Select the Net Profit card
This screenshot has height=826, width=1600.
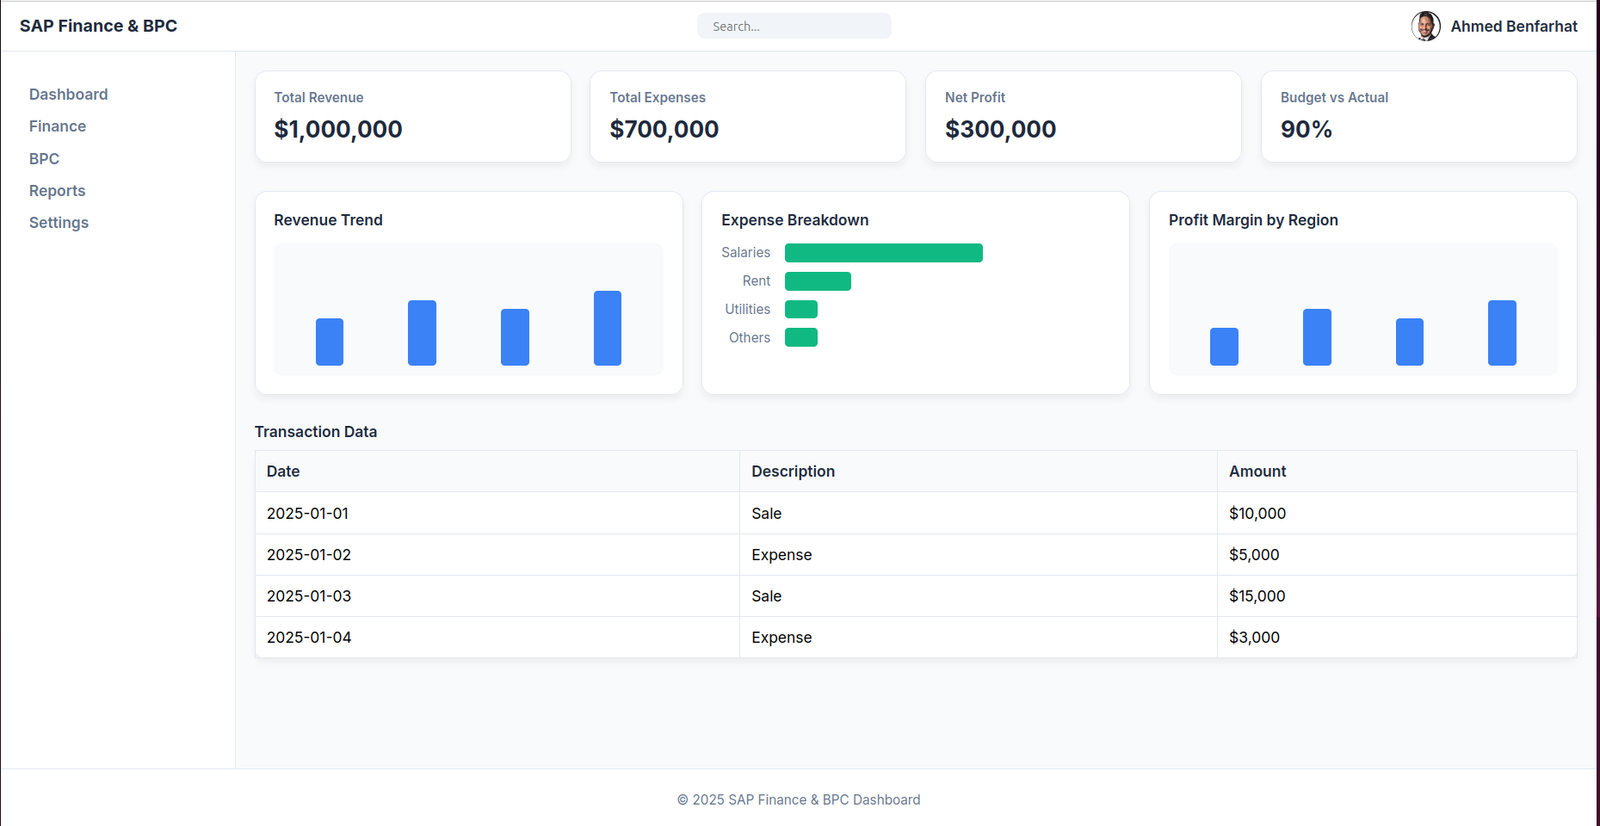click(x=1082, y=116)
